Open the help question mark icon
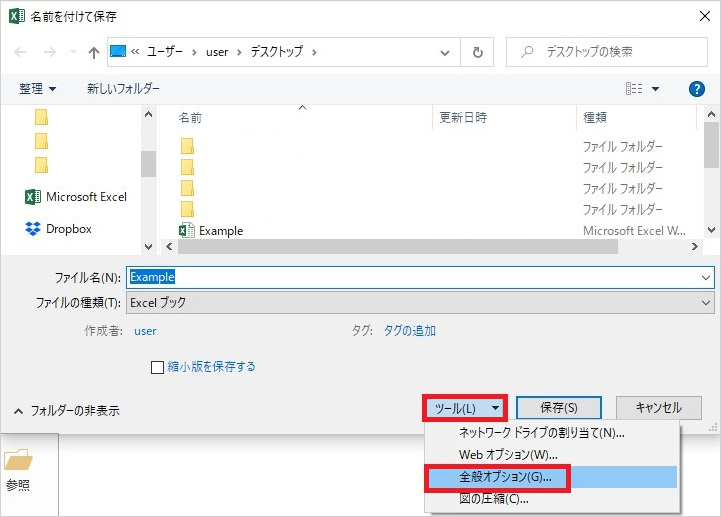The width and height of the screenshot is (721, 517). tap(697, 89)
